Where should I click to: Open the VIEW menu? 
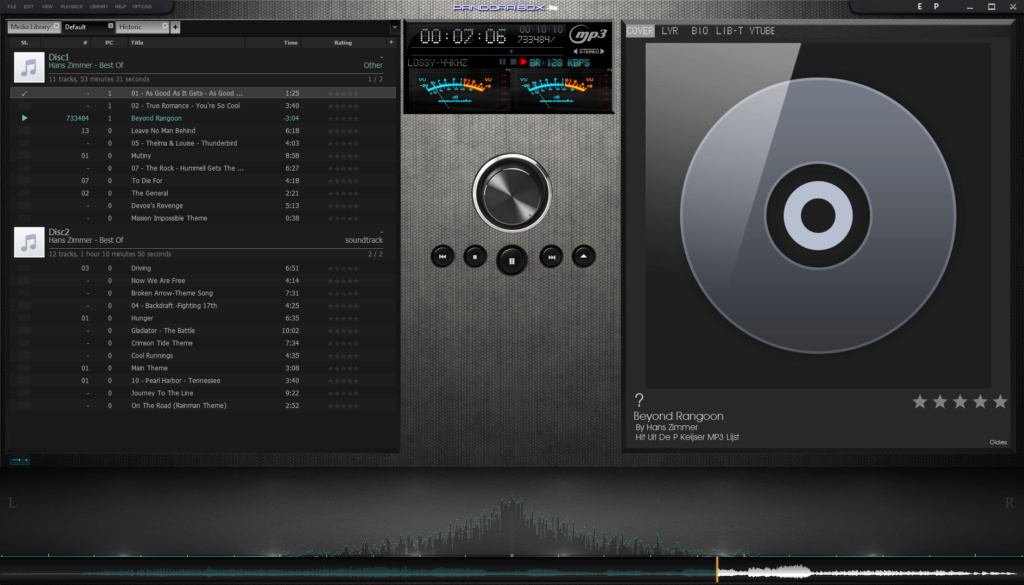pos(47,7)
